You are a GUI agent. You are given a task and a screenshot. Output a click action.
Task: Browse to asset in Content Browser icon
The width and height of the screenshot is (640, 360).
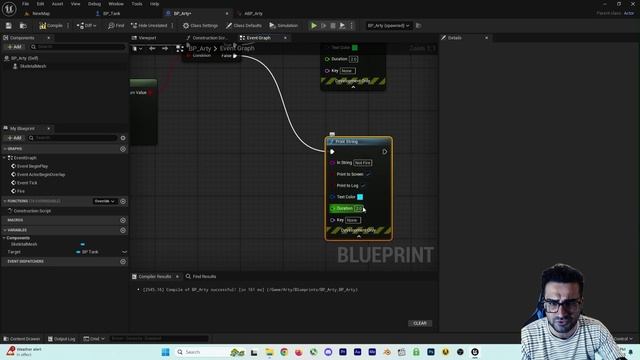(23, 25)
